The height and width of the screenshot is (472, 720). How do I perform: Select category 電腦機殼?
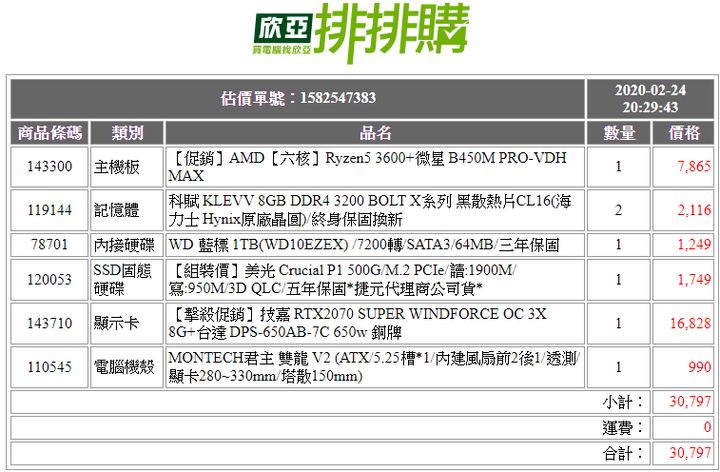tap(124, 367)
